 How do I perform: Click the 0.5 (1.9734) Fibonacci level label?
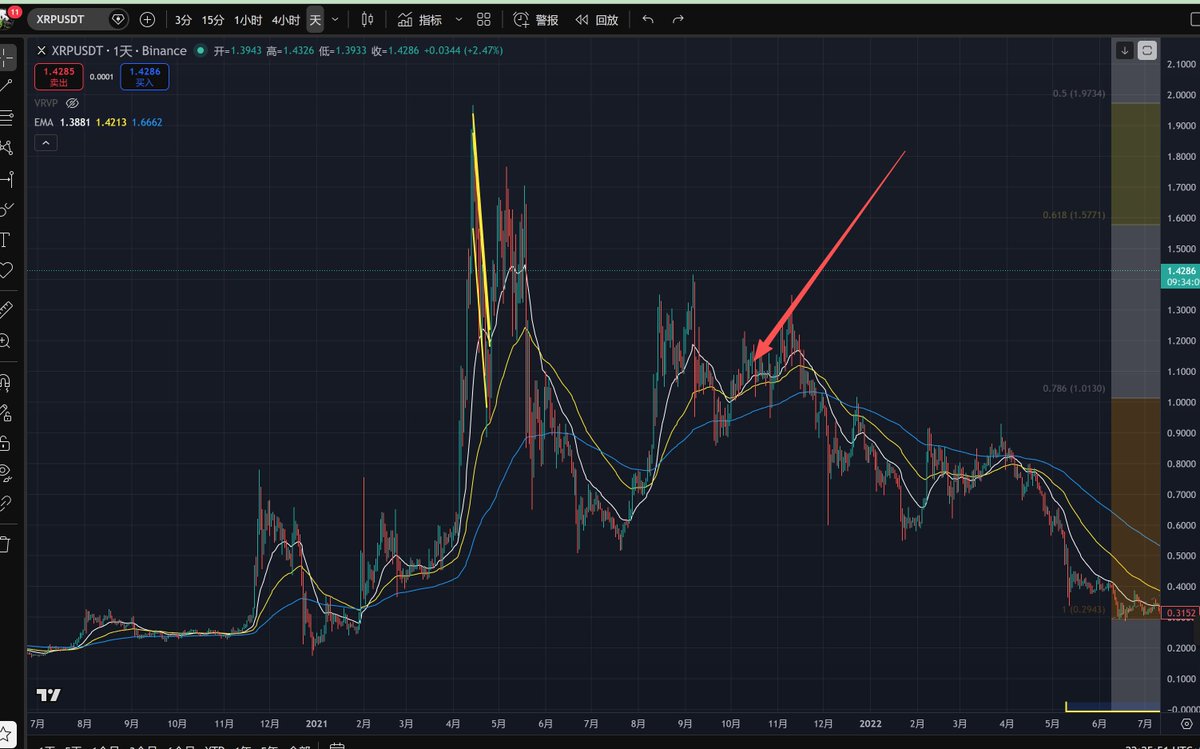[1078, 93]
